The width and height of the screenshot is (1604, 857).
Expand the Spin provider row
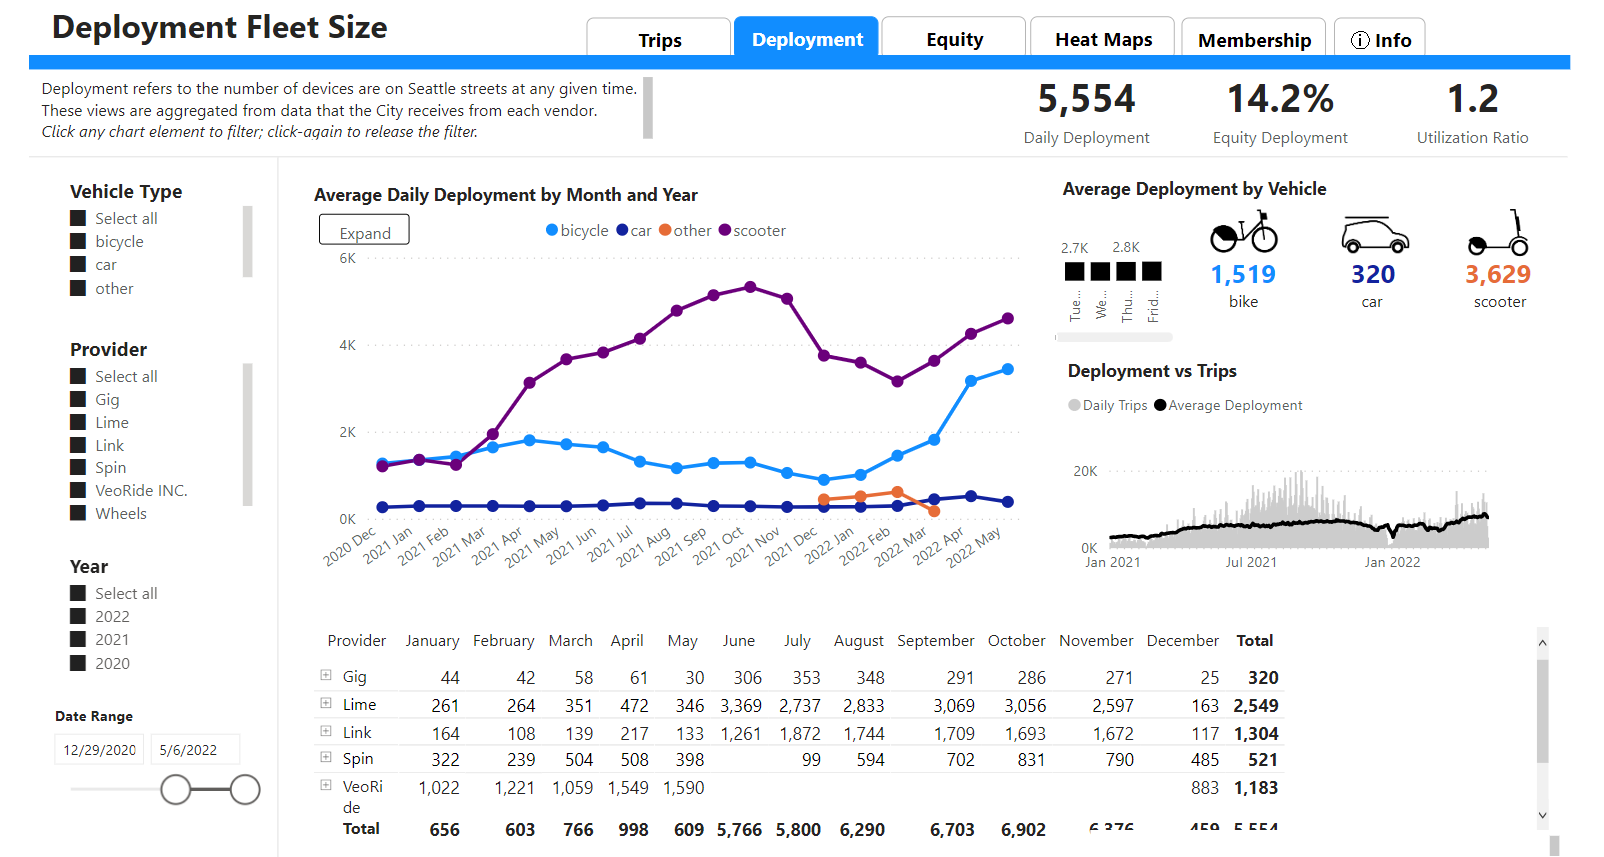(x=326, y=758)
